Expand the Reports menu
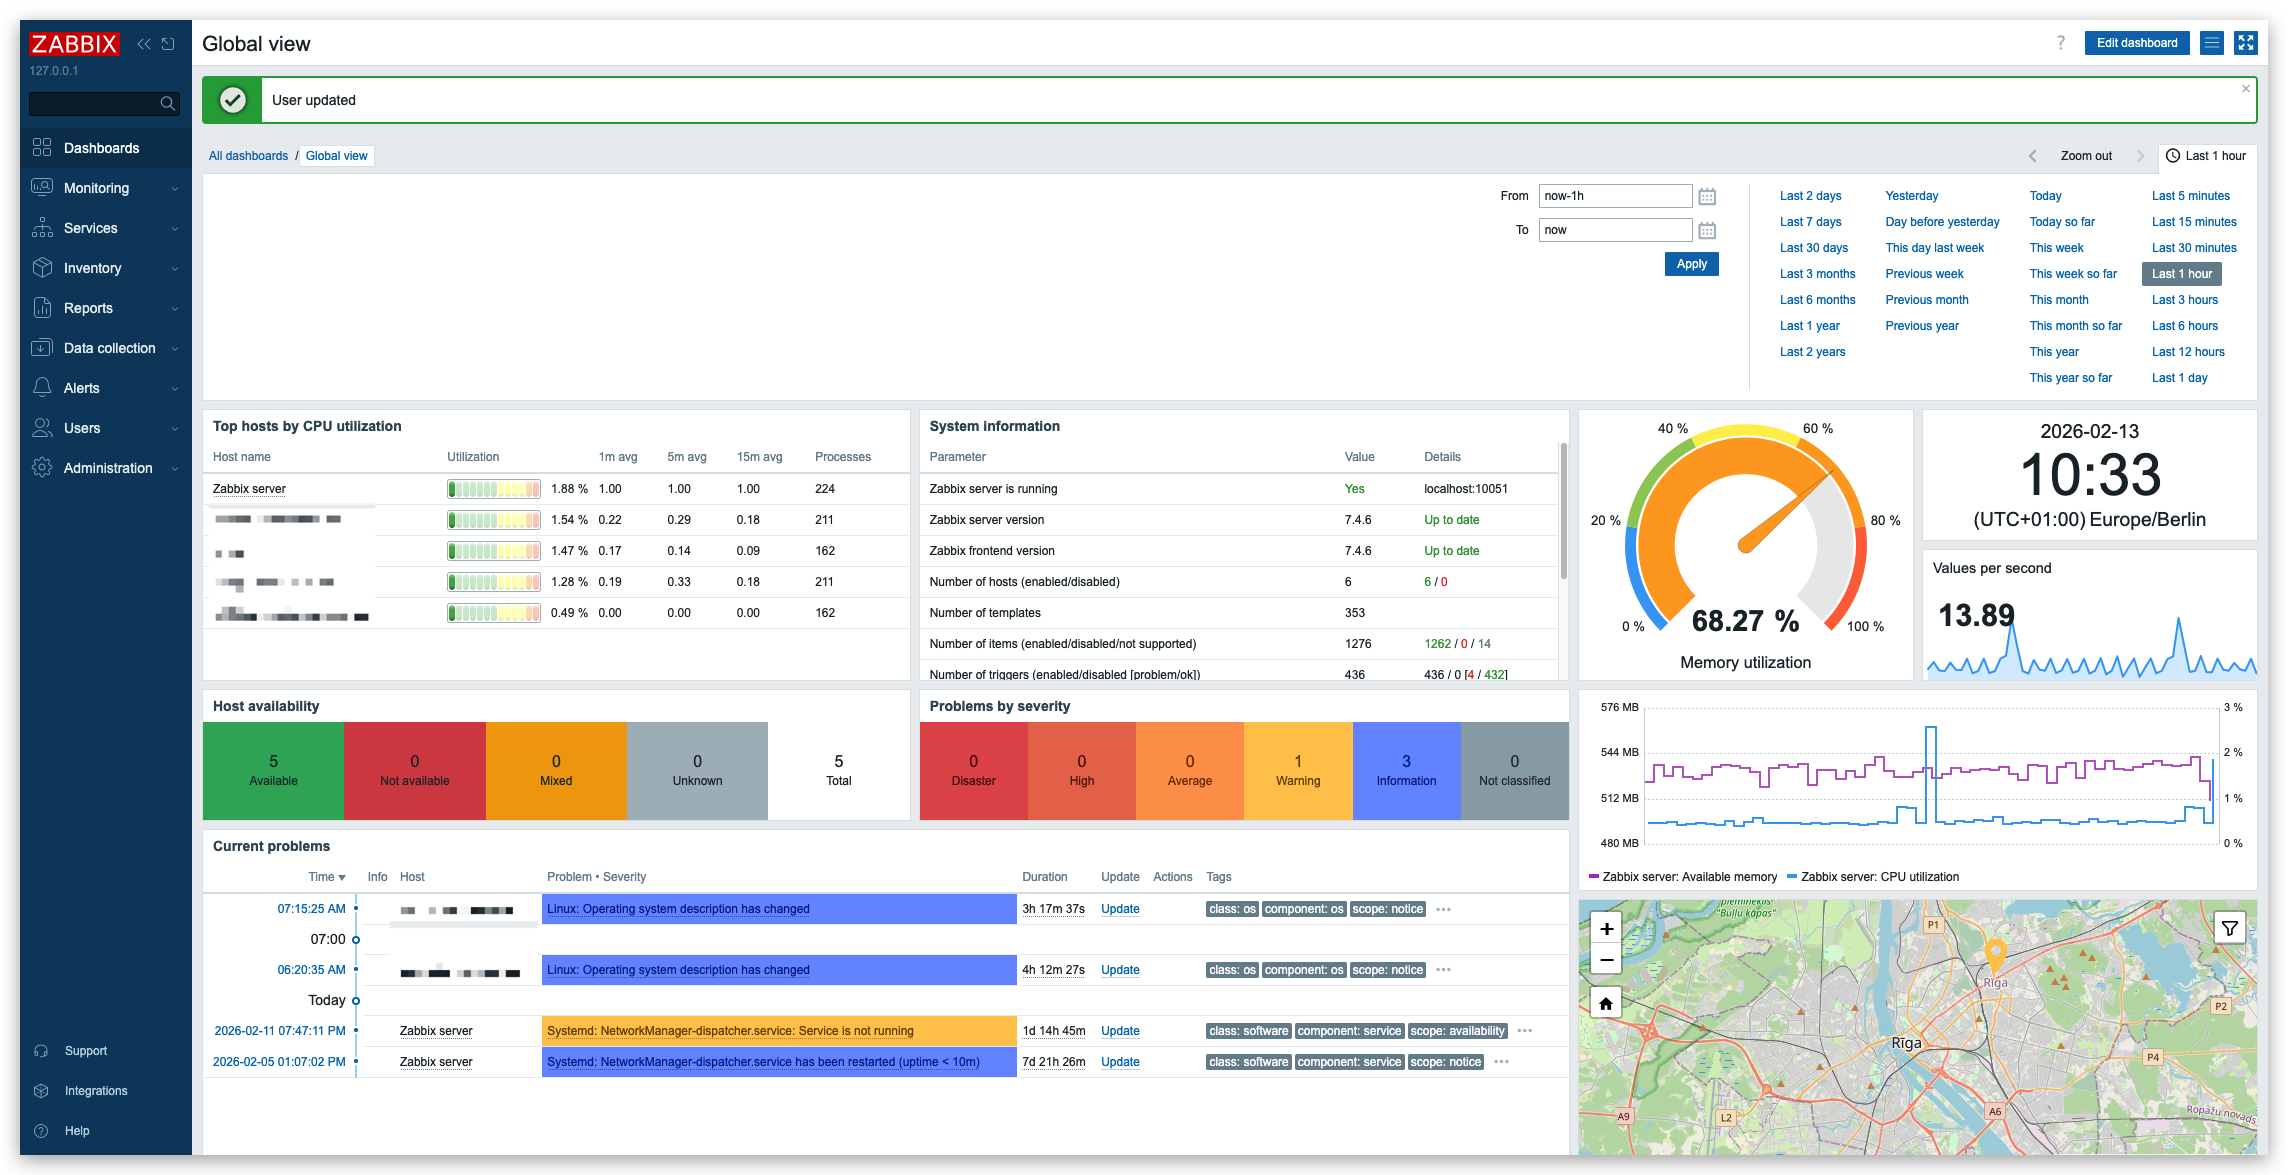 point(105,308)
